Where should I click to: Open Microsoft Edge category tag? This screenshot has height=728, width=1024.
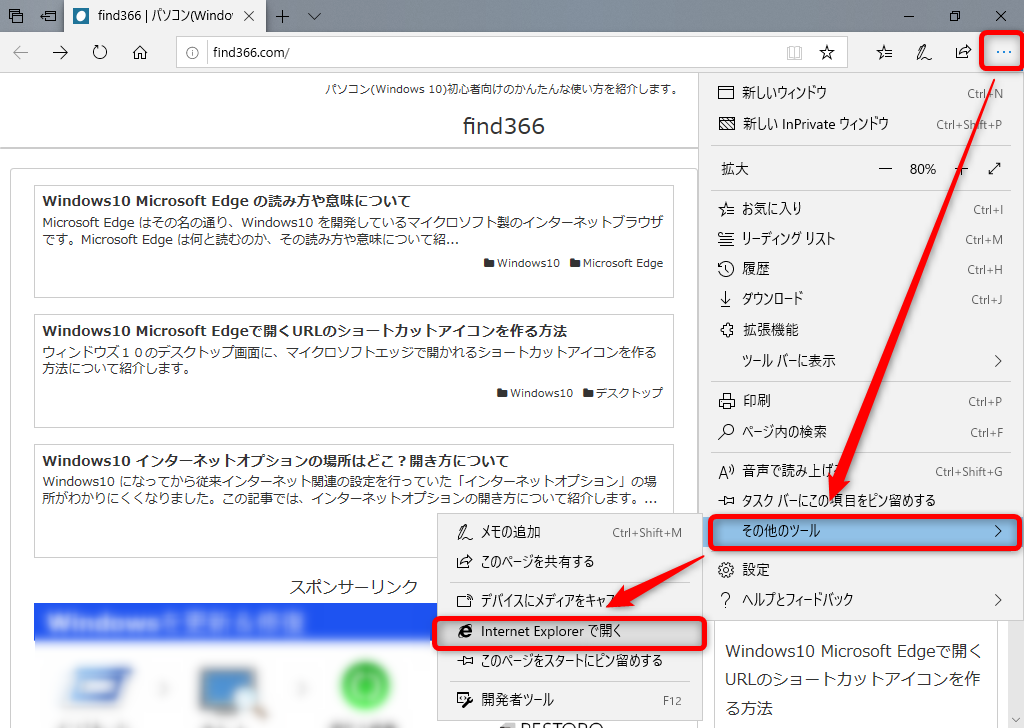coord(616,263)
